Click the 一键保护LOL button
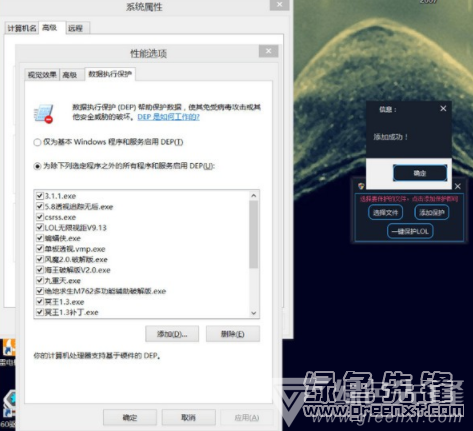Viewport: 473px width, 431px height. click(410, 231)
